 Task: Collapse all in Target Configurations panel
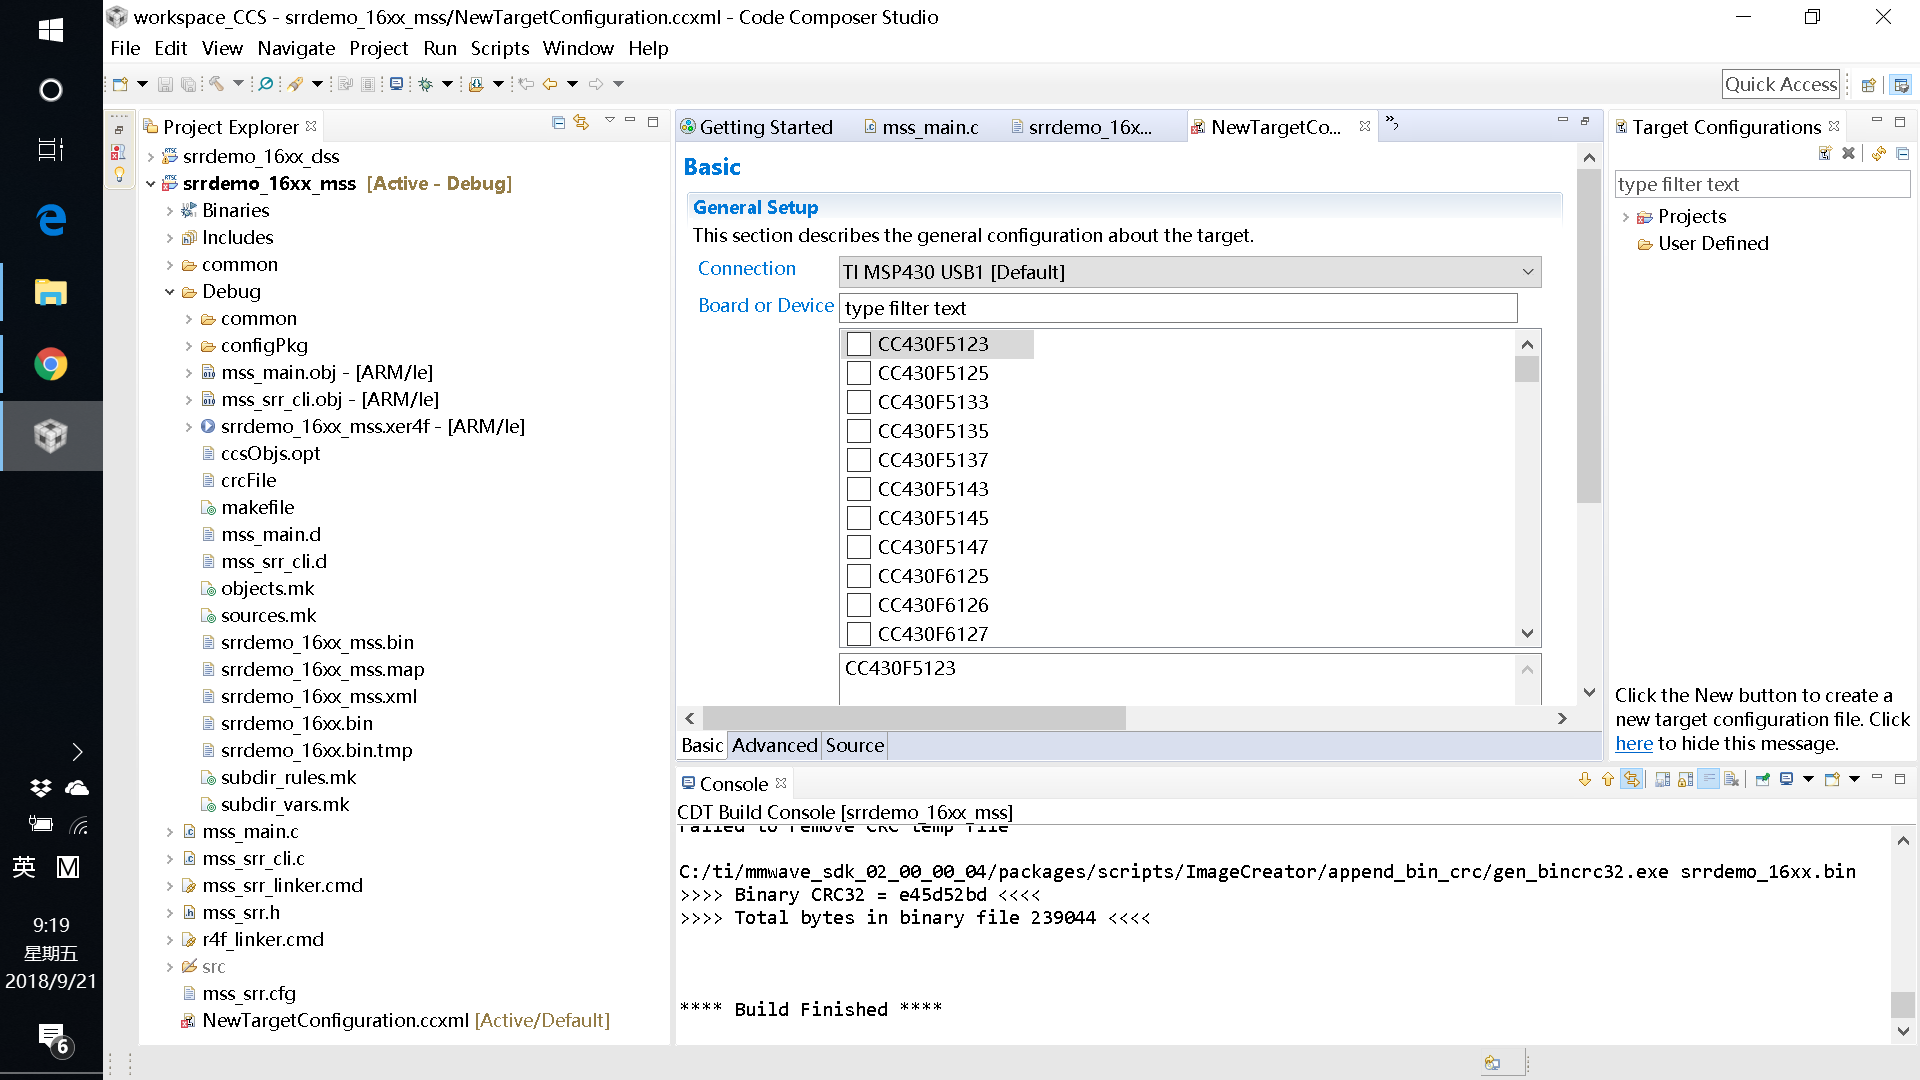tap(1903, 153)
